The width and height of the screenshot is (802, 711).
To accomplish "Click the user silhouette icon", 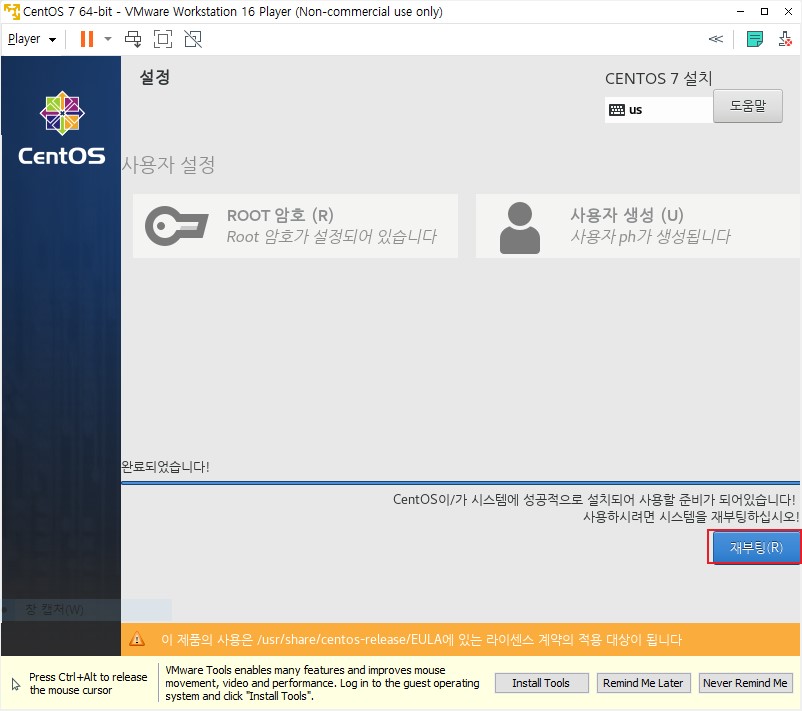I will pos(520,228).
